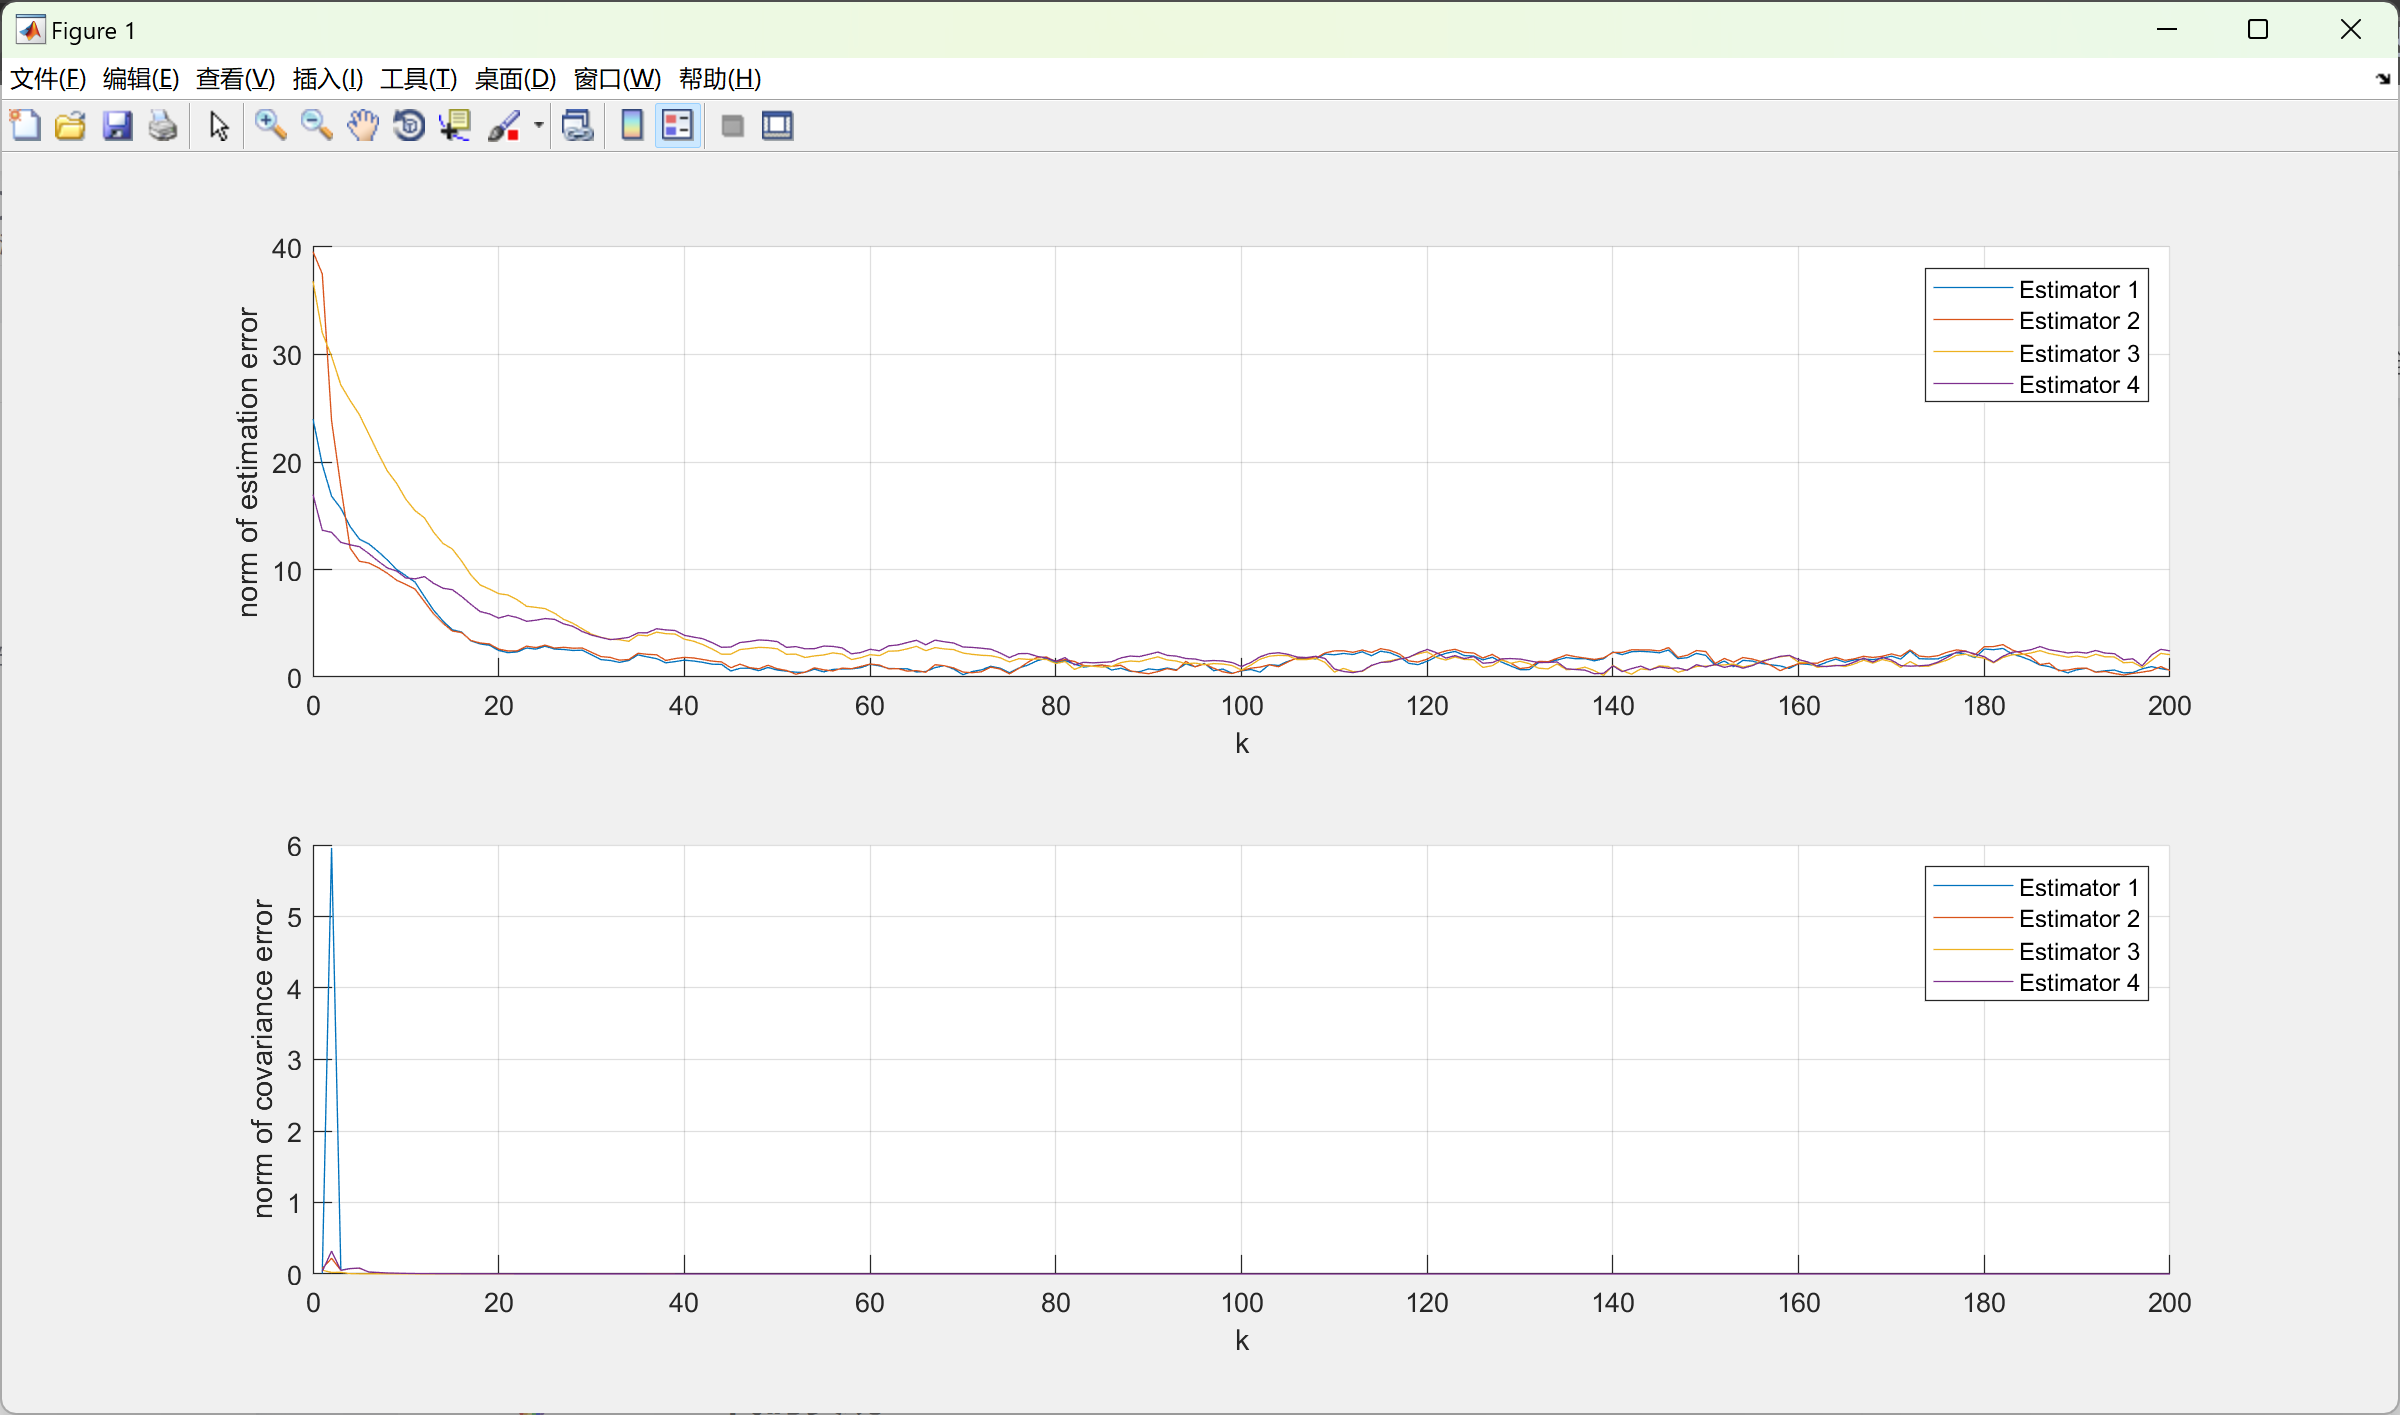Open the 插入(I) menu
The height and width of the screenshot is (1415, 2400).
click(x=327, y=79)
